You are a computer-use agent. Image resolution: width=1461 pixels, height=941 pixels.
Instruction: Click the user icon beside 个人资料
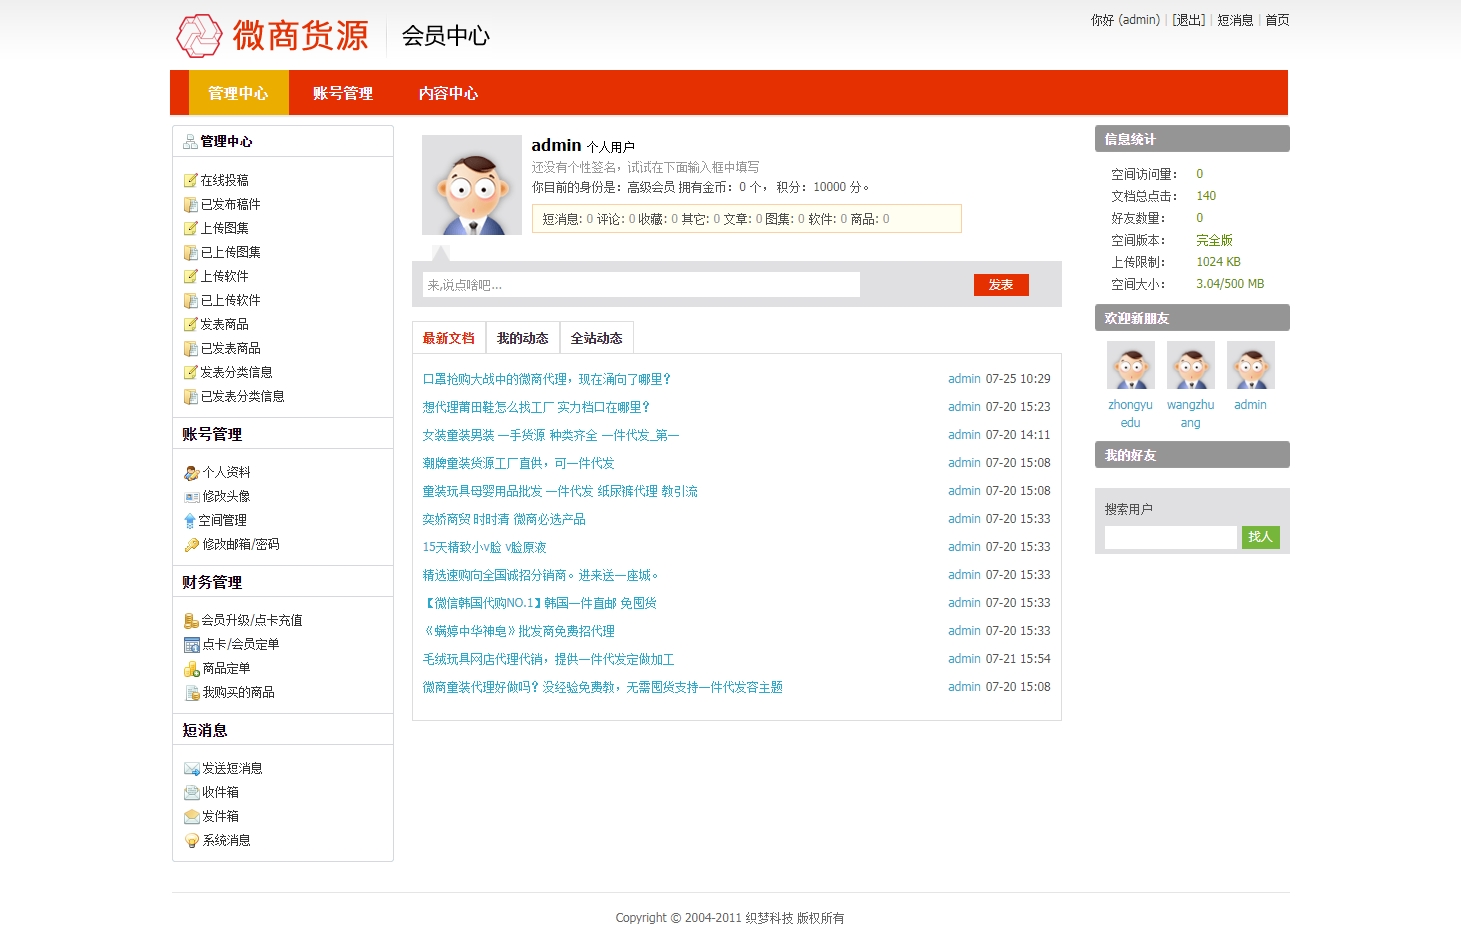(191, 472)
